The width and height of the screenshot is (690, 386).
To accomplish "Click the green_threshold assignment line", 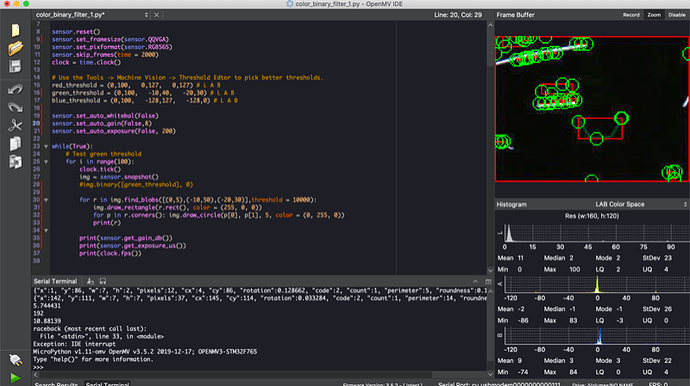I will pos(143,93).
